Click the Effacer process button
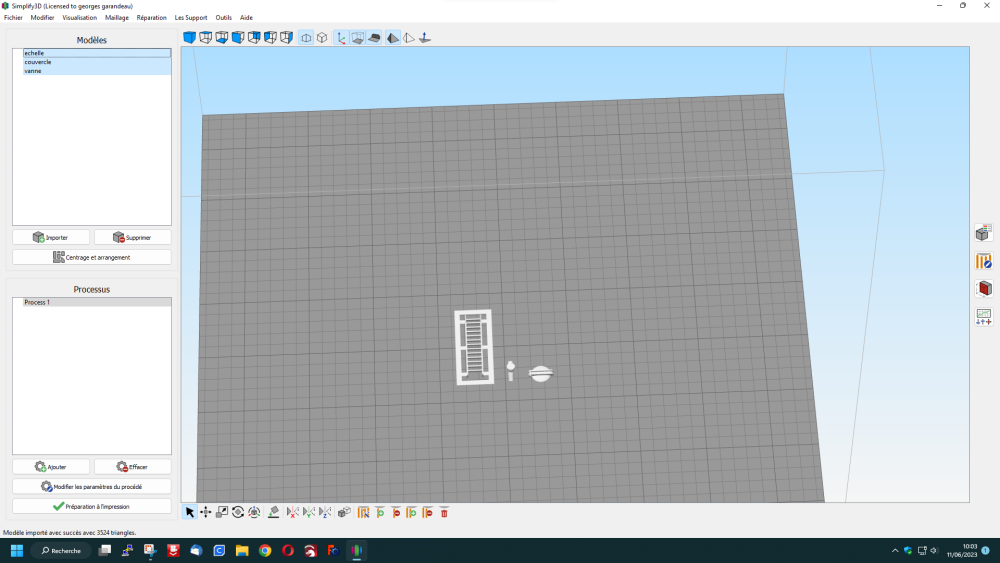 133,467
